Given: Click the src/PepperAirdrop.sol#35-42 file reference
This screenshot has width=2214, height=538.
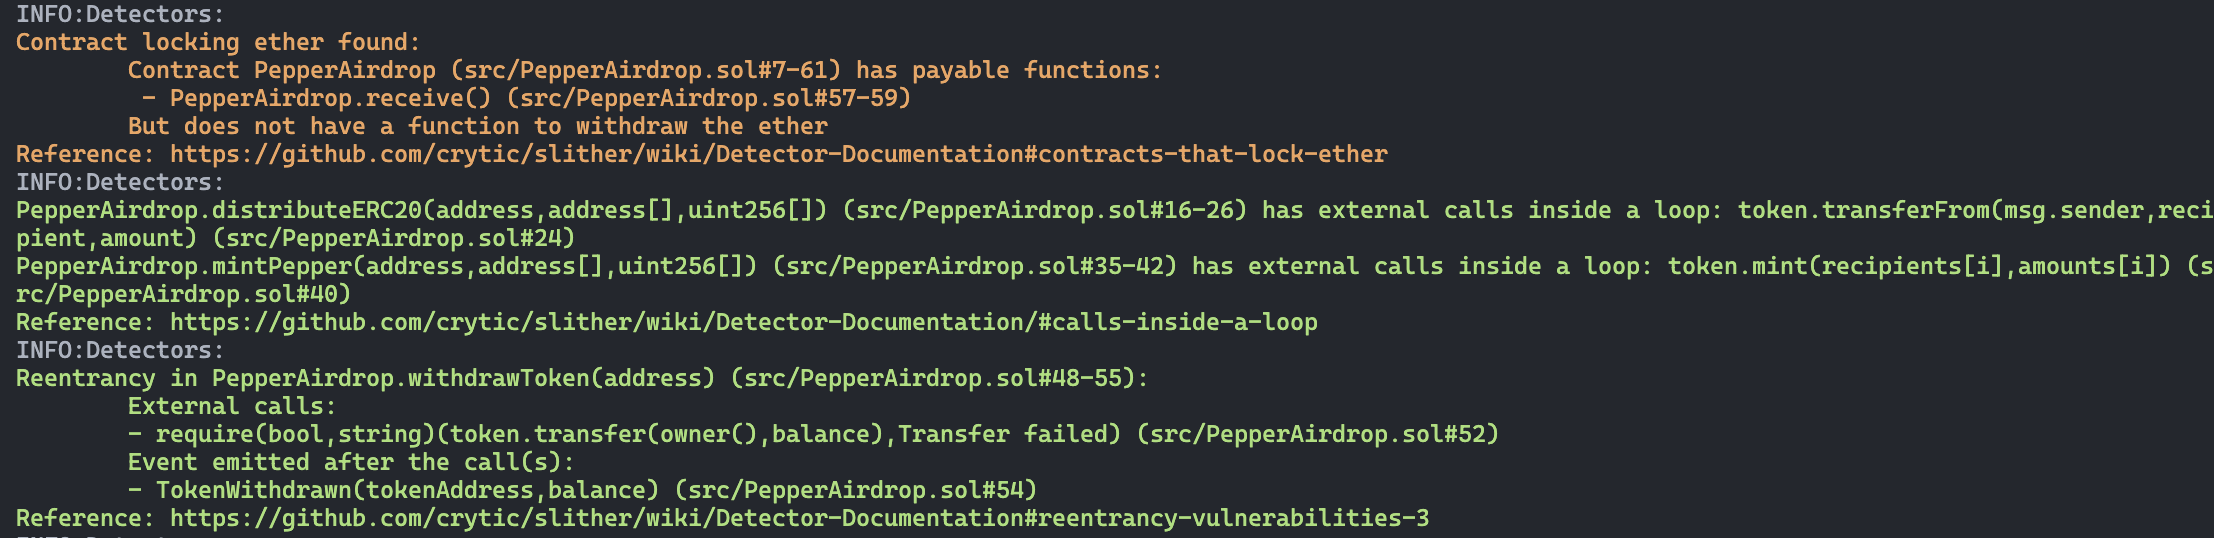Looking at the screenshot, I should [975, 266].
